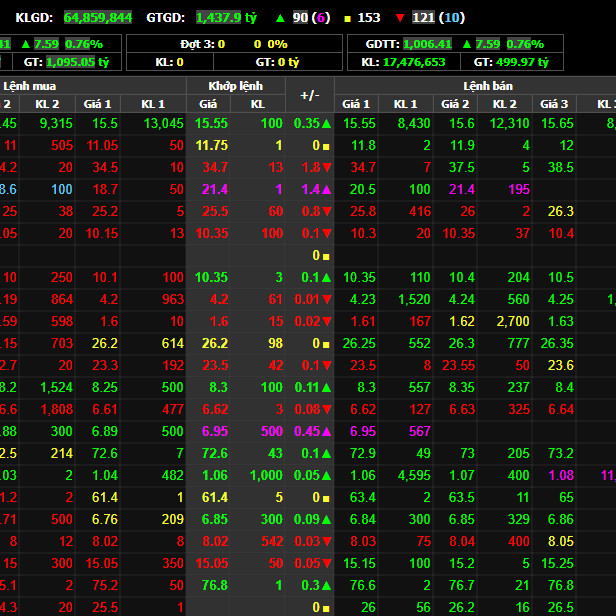Click matched price 15.55 in Khớp lệnh column
Viewport: 616px width, 616px height.
[x=211, y=123]
